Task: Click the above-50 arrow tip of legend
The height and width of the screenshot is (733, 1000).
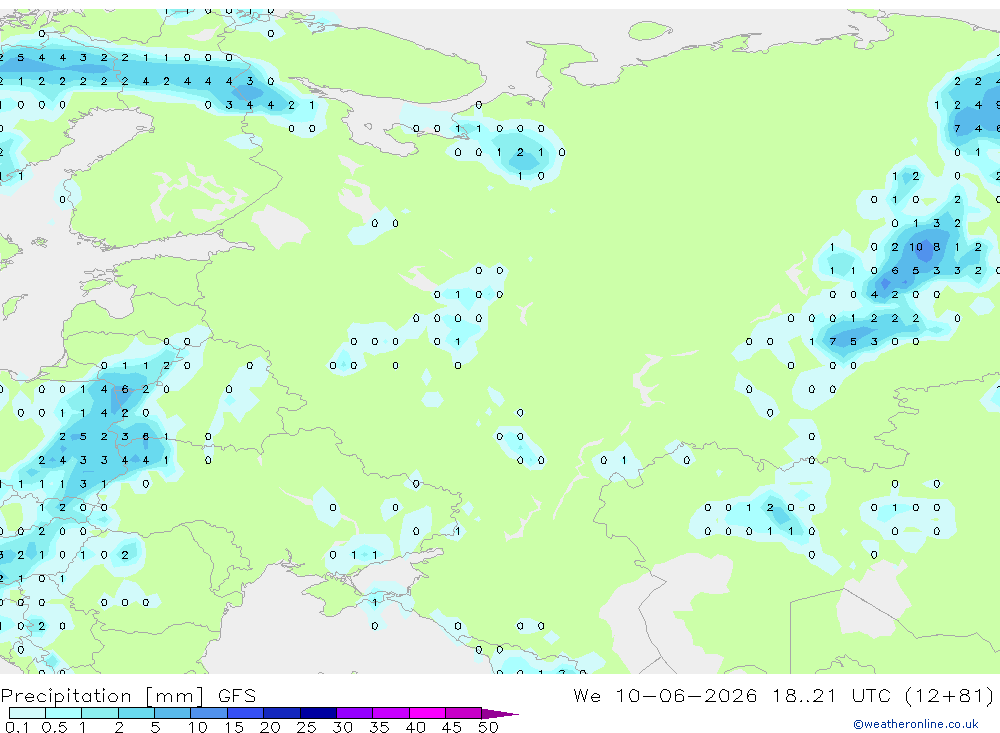Action: [500, 713]
